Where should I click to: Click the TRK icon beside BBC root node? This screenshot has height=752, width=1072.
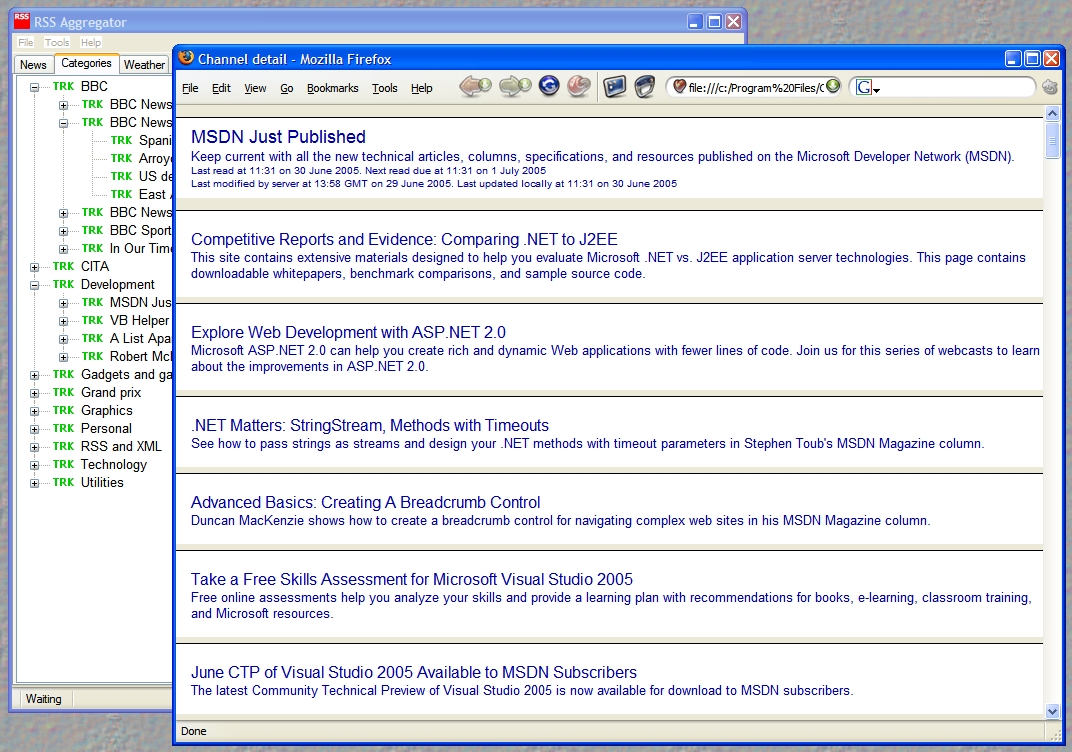pyautogui.click(x=64, y=86)
